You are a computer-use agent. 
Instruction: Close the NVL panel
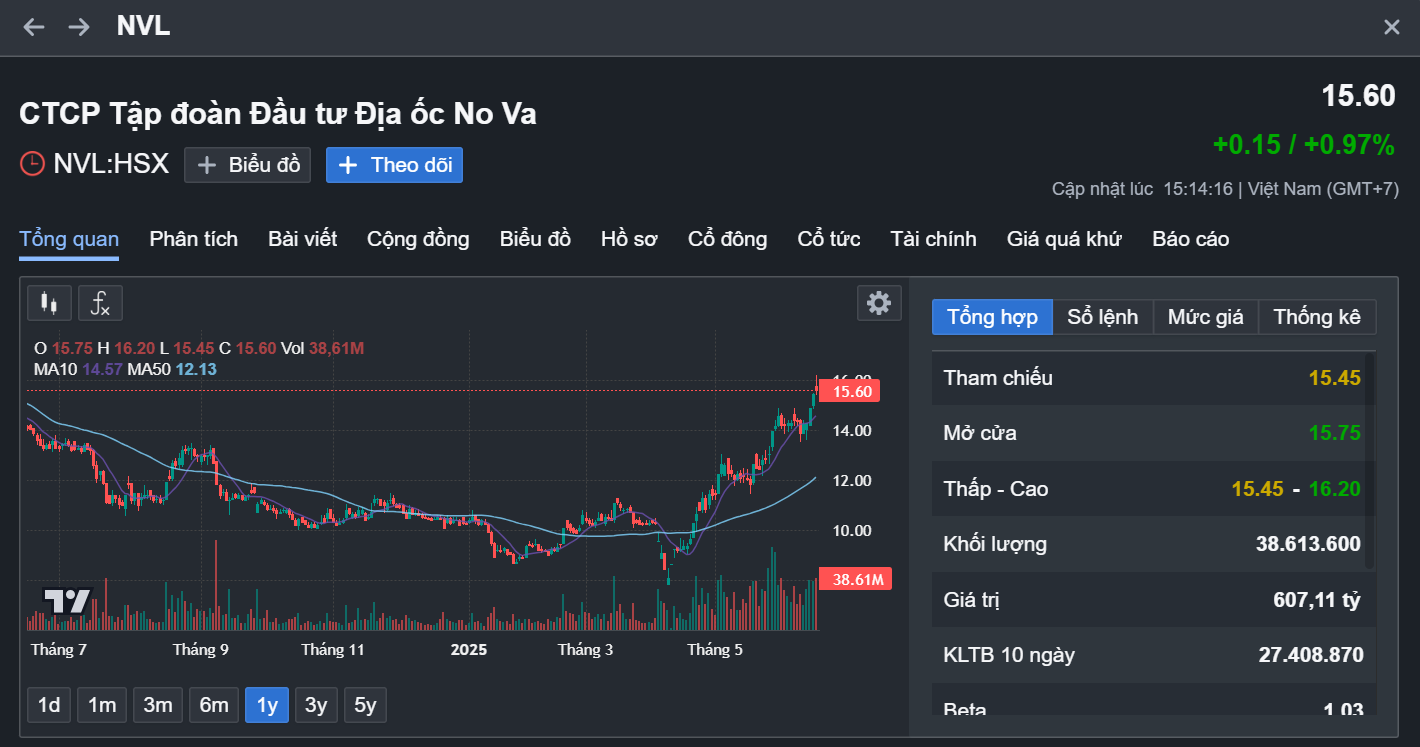point(1391,27)
